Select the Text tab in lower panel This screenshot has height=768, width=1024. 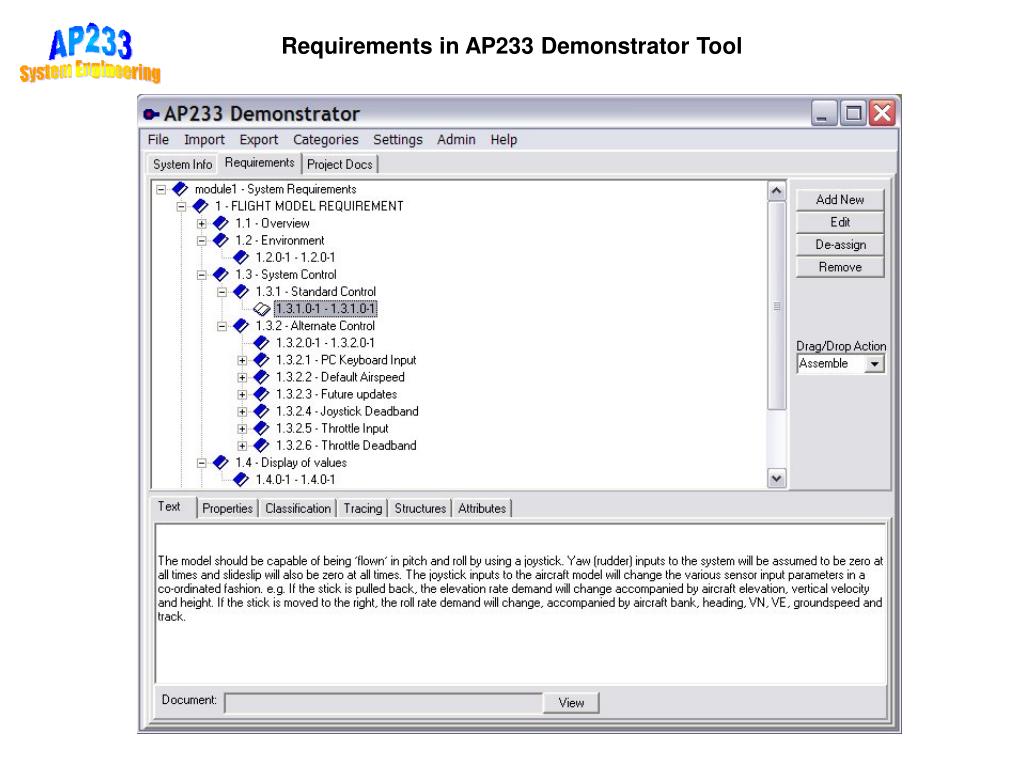(172, 507)
